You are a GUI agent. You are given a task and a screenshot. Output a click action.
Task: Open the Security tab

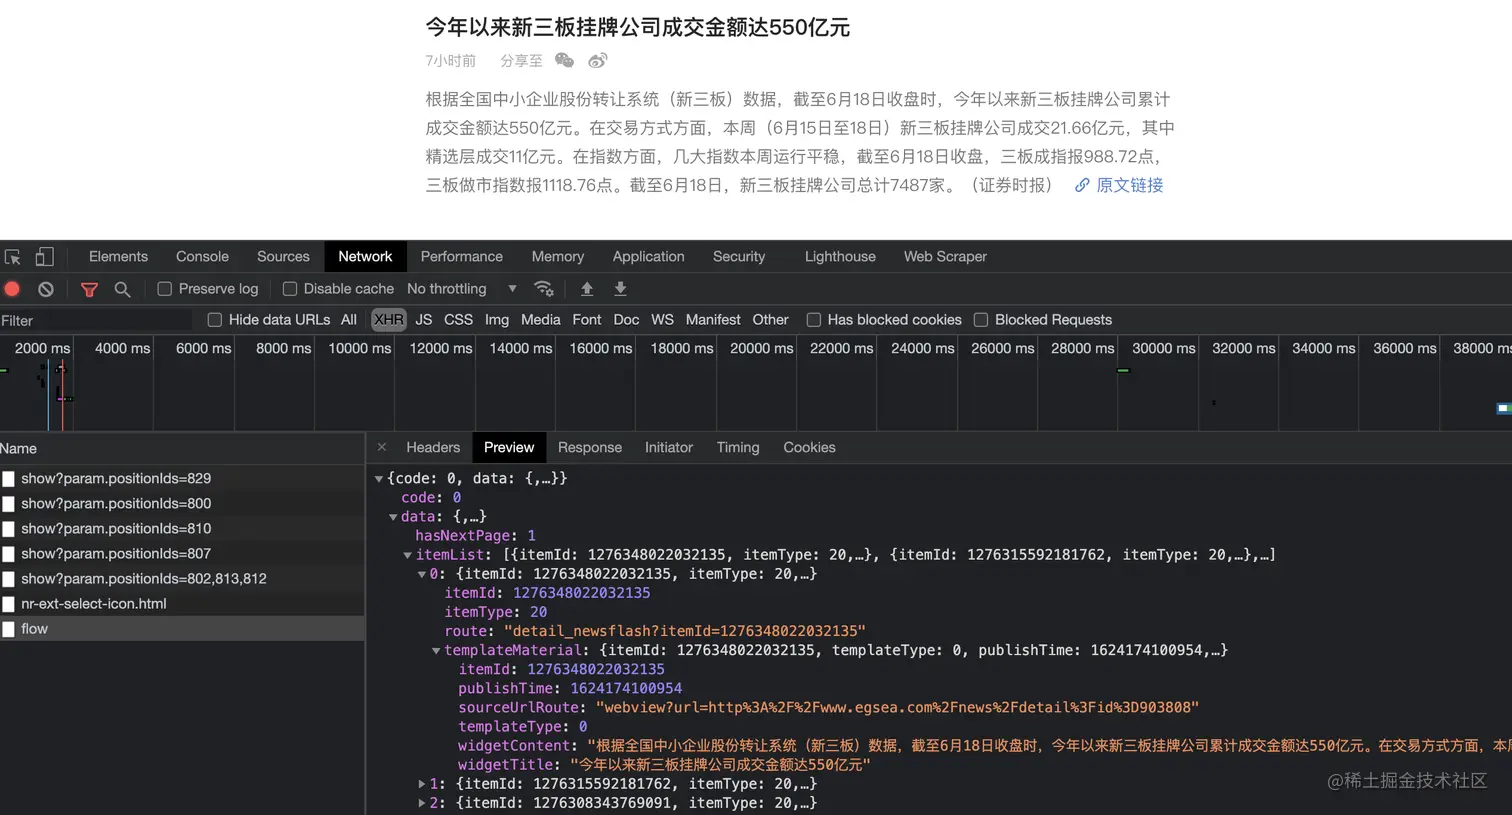coord(739,257)
